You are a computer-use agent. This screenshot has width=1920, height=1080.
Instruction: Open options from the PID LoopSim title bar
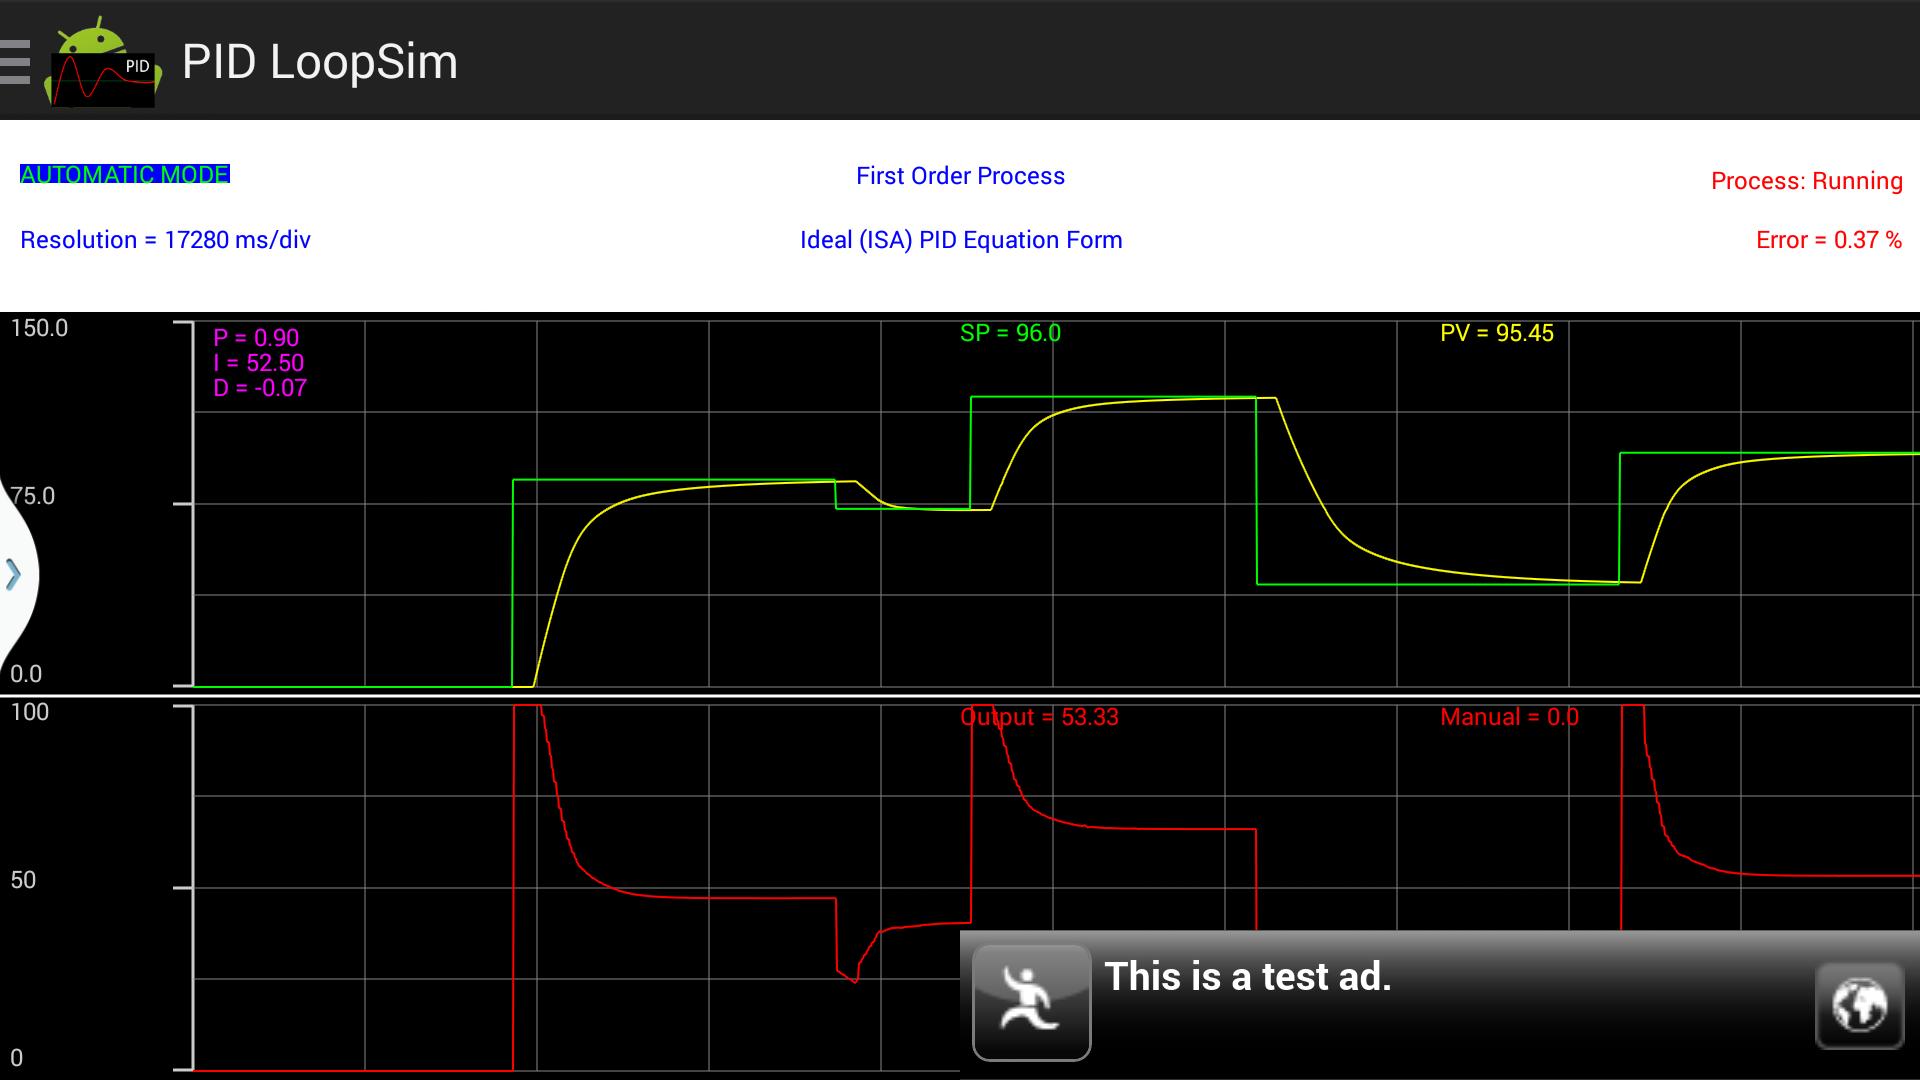[x=320, y=62]
